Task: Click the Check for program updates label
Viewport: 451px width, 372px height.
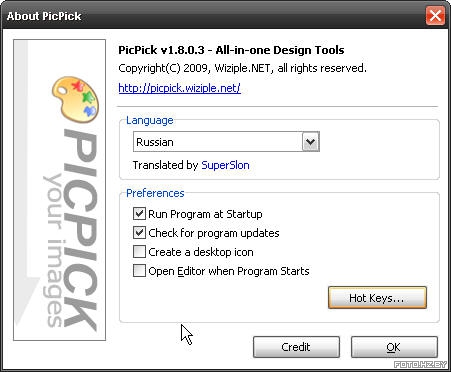Action: 214,233
